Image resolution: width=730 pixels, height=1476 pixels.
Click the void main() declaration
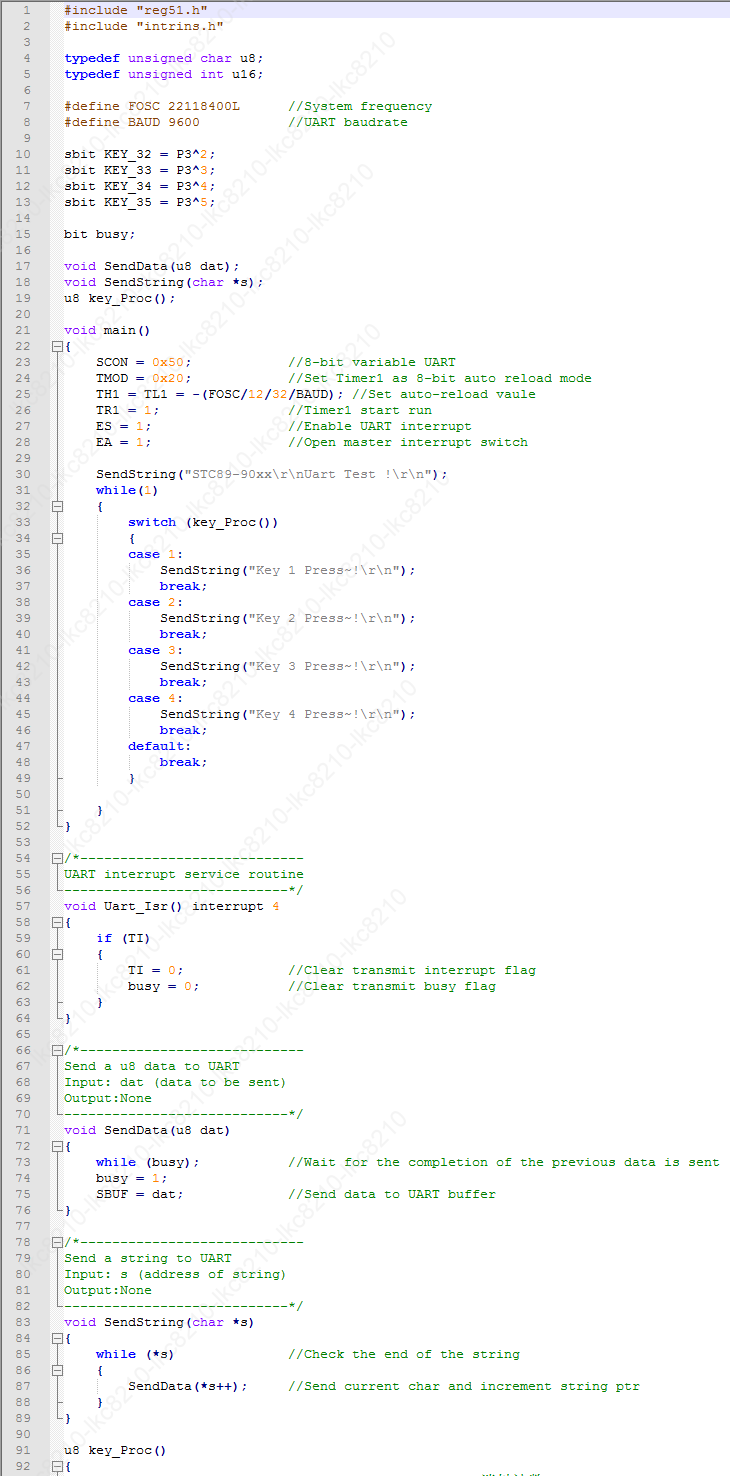coord(107,330)
